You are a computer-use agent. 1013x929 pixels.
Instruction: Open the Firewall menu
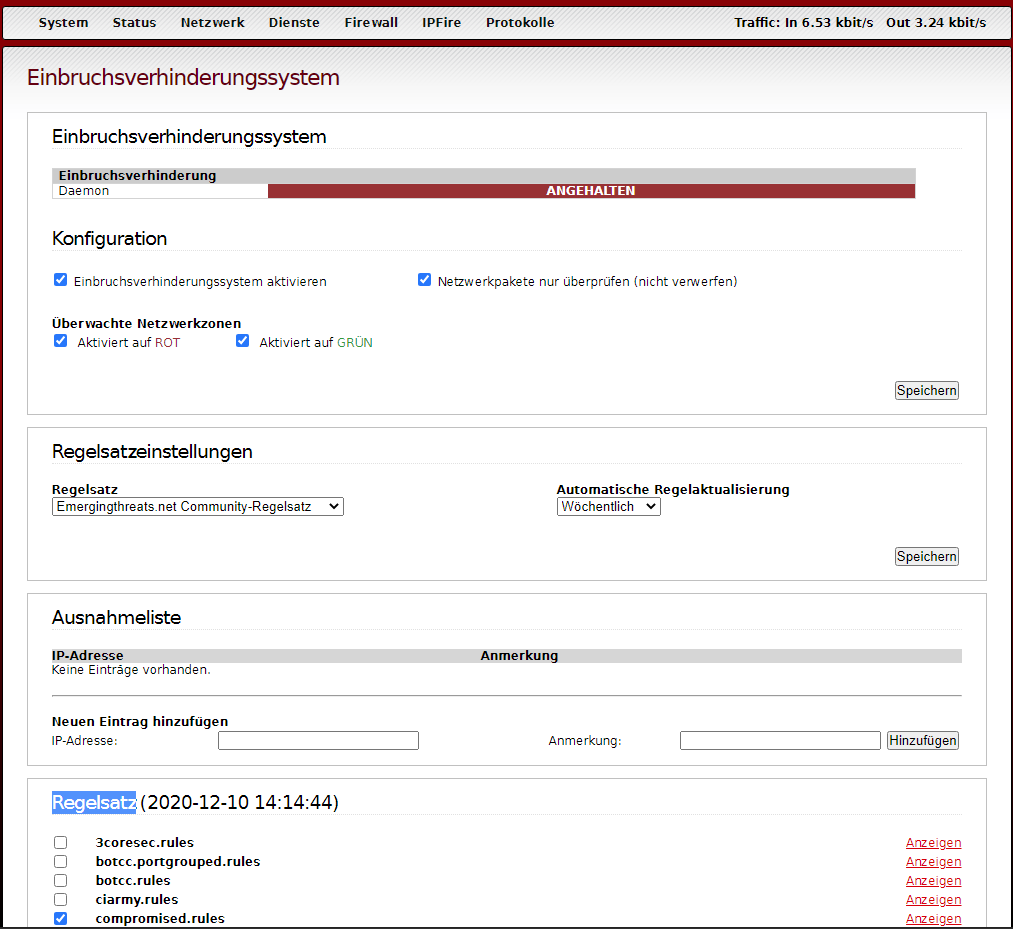(x=370, y=22)
